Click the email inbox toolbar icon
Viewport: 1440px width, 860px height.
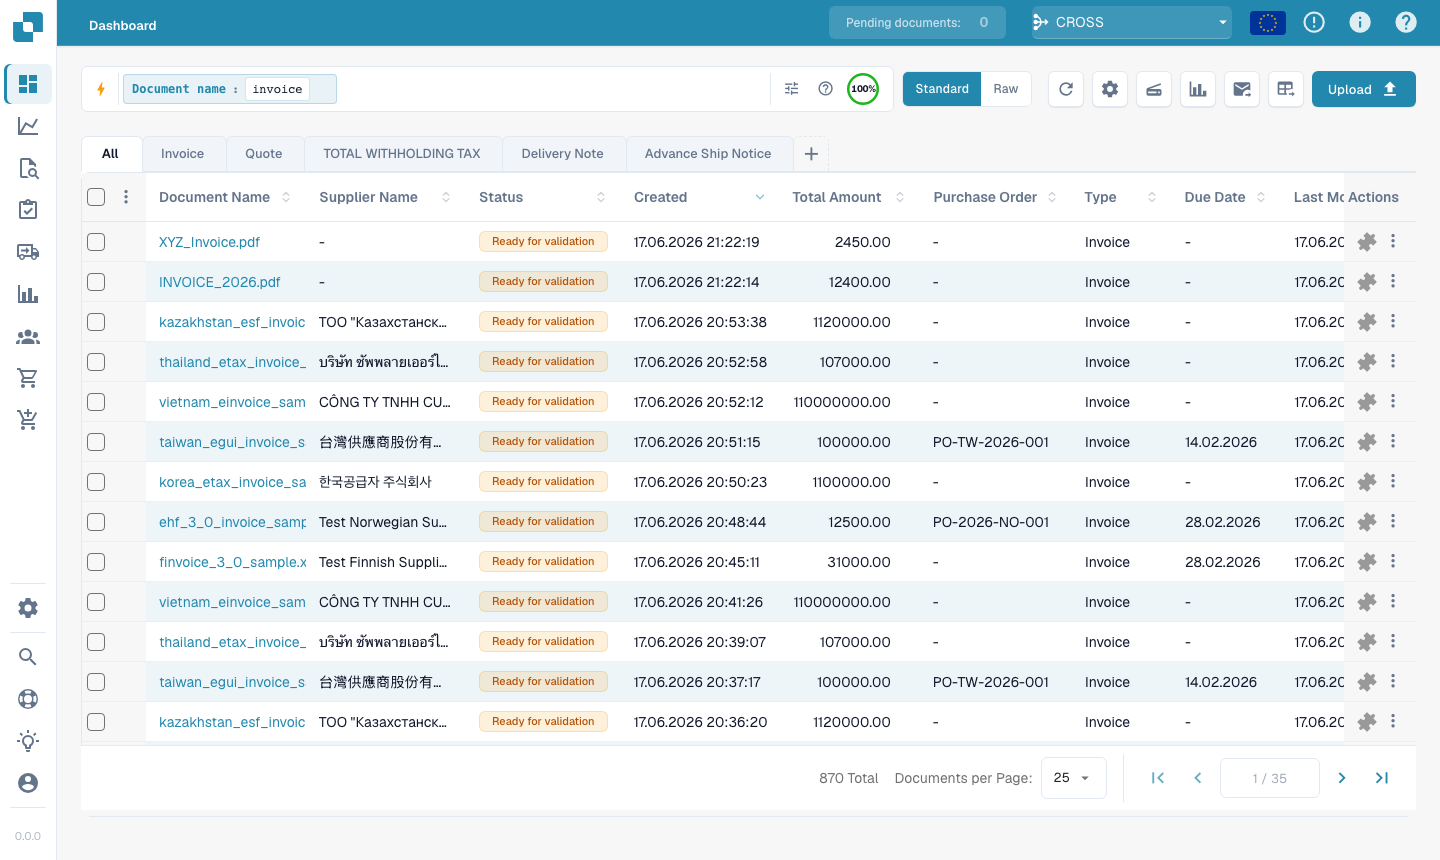click(x=1242, y=89)
